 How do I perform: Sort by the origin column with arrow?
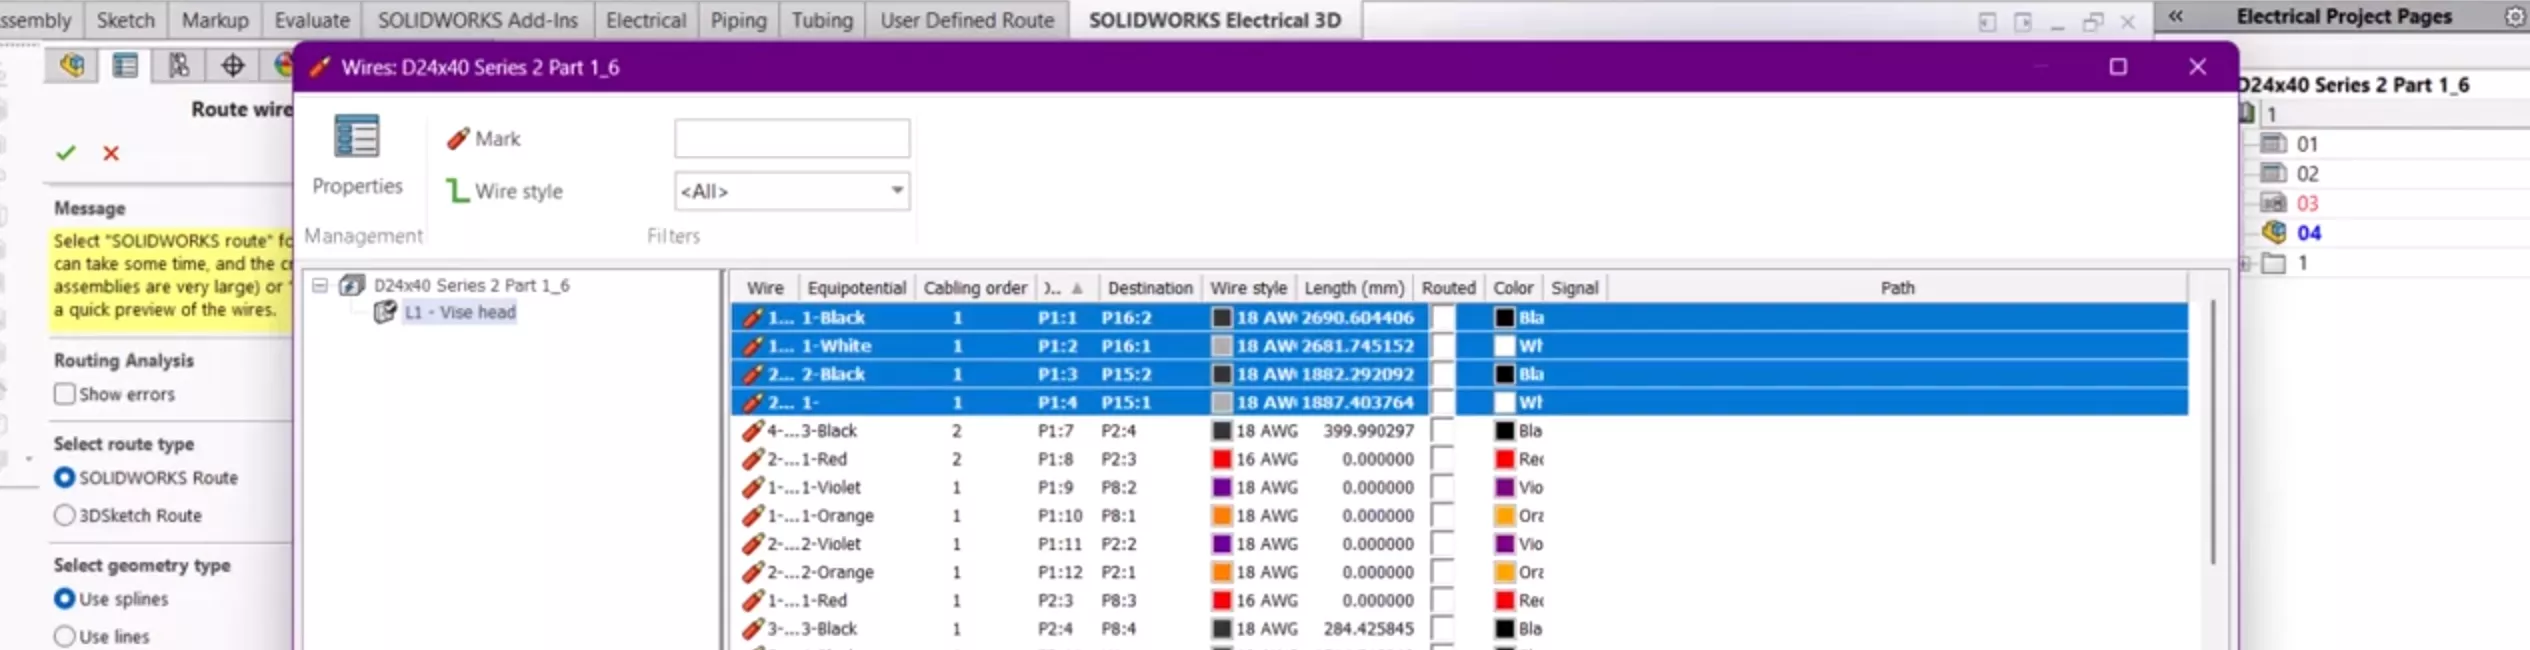(x=1066, y=288)
